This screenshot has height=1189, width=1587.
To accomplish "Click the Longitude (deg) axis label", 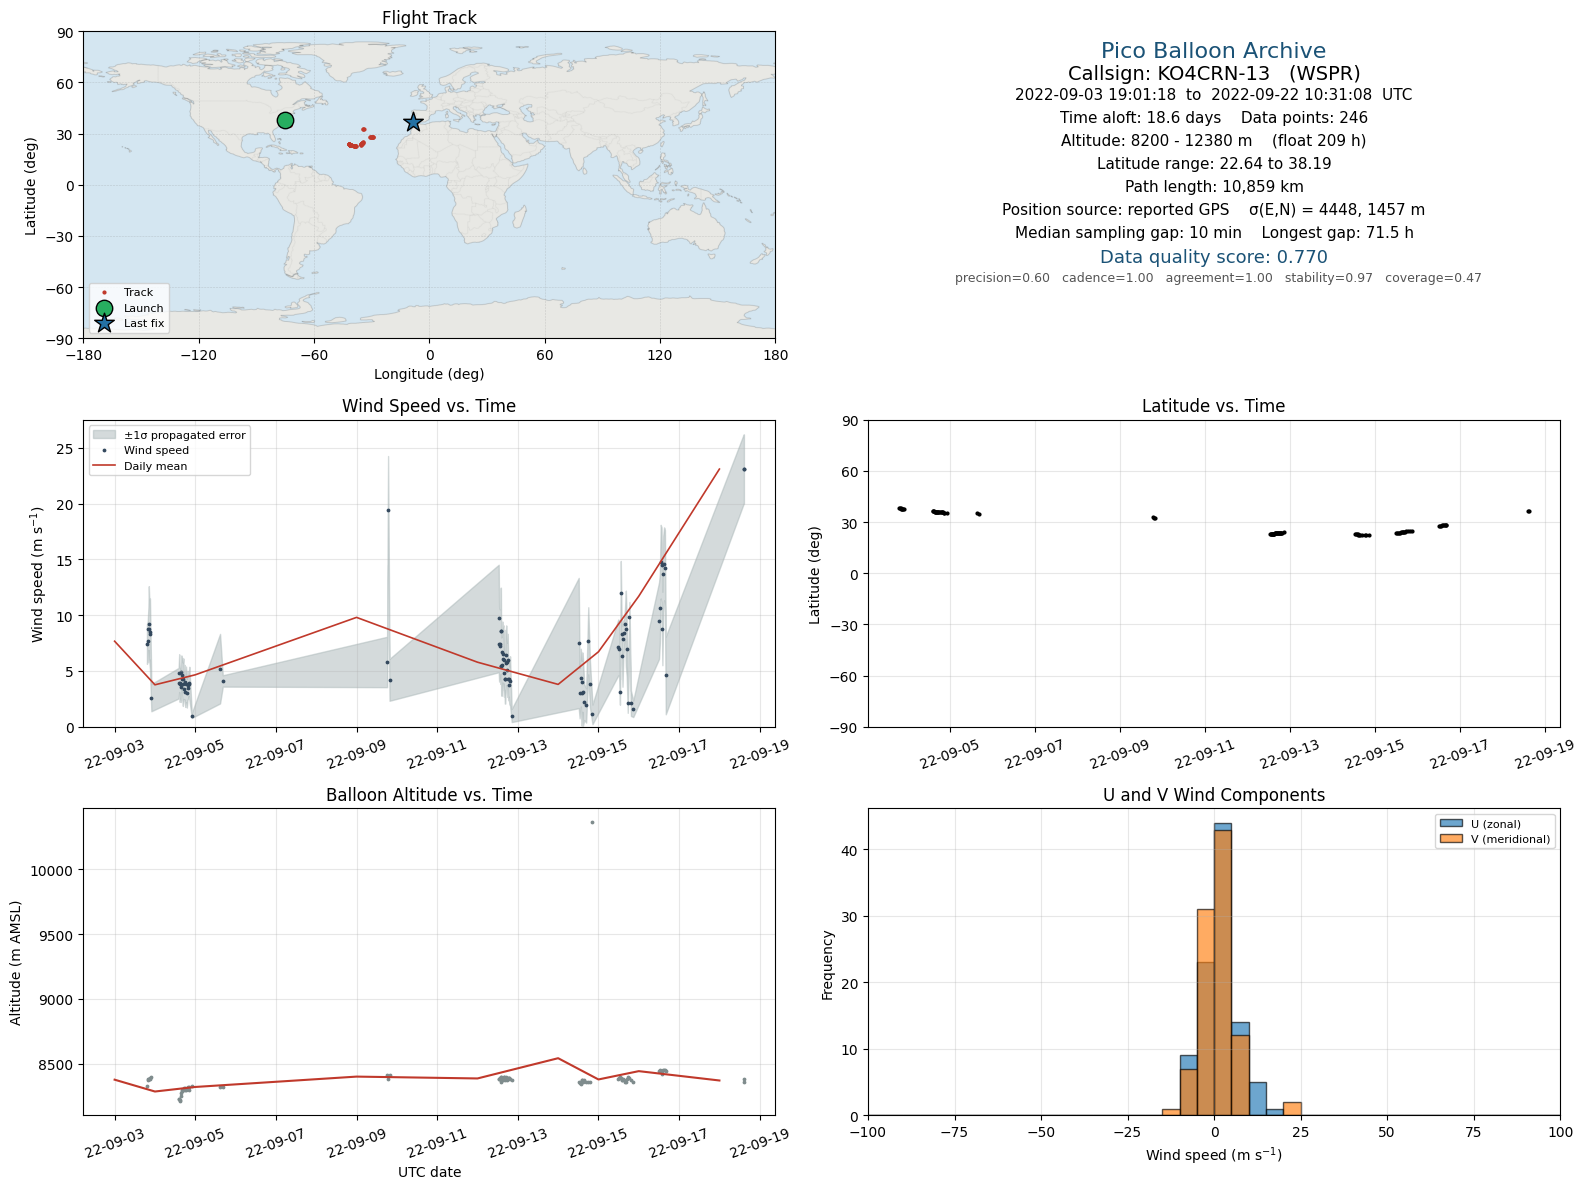I will click(x=429, y=374).
